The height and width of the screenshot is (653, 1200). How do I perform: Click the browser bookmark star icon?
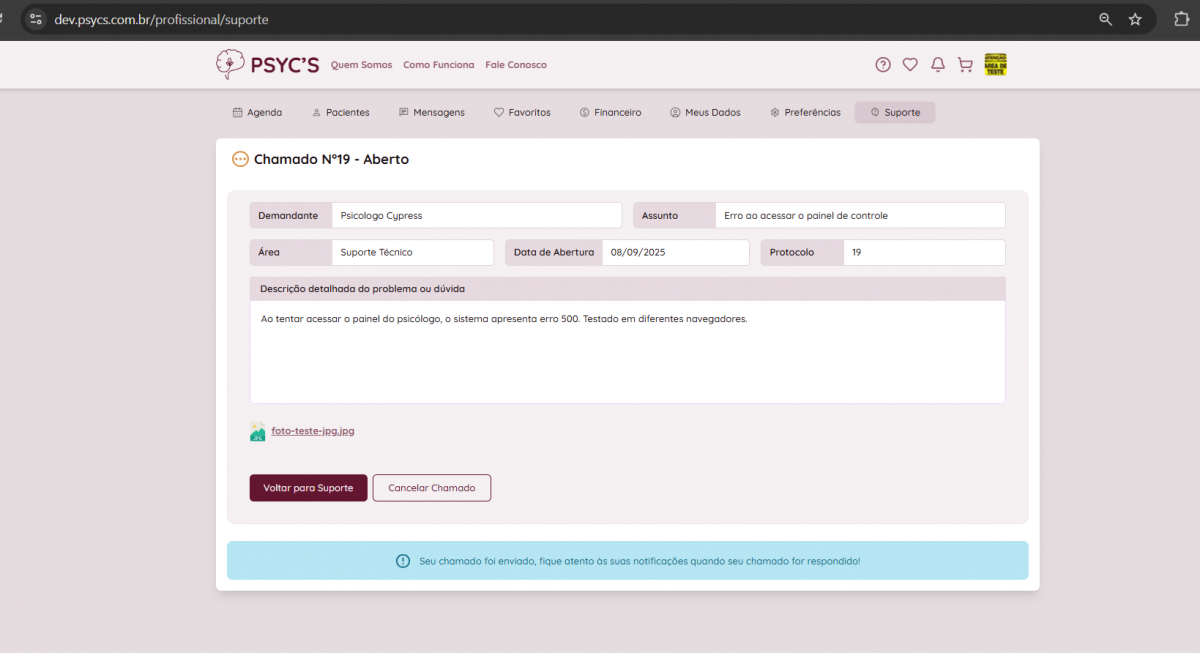point(1135,19)
